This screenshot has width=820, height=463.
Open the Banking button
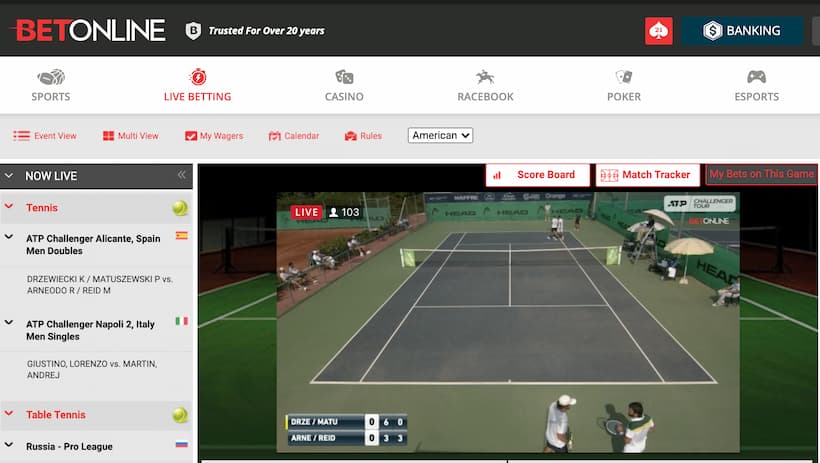click(x=742, y=31)
